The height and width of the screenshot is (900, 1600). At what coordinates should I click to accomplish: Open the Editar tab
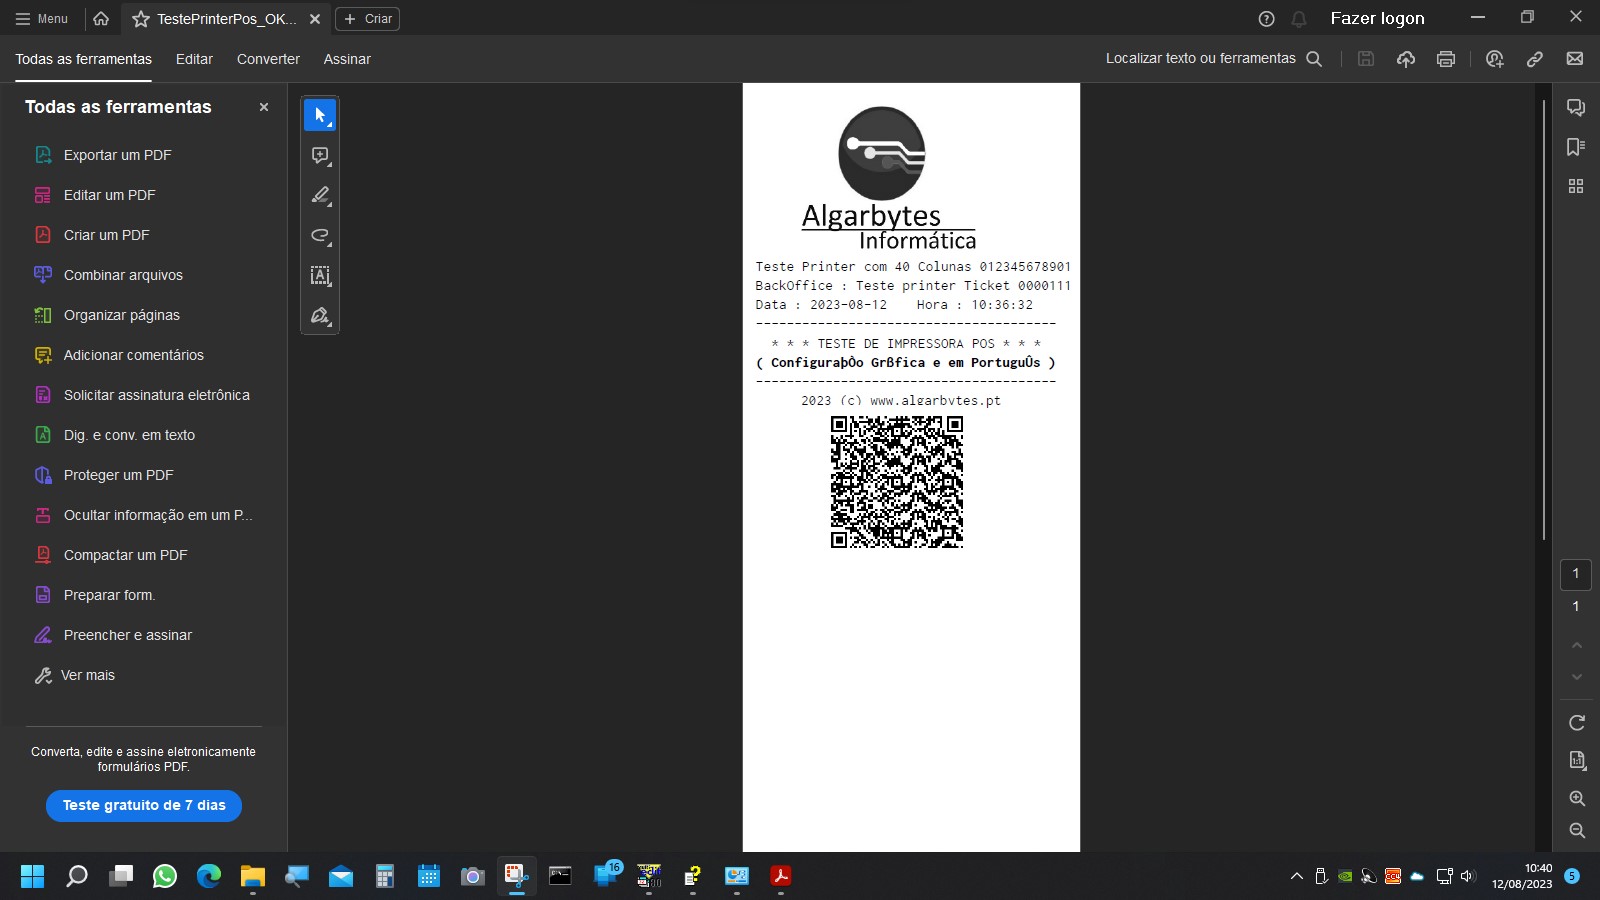point(194,59)
